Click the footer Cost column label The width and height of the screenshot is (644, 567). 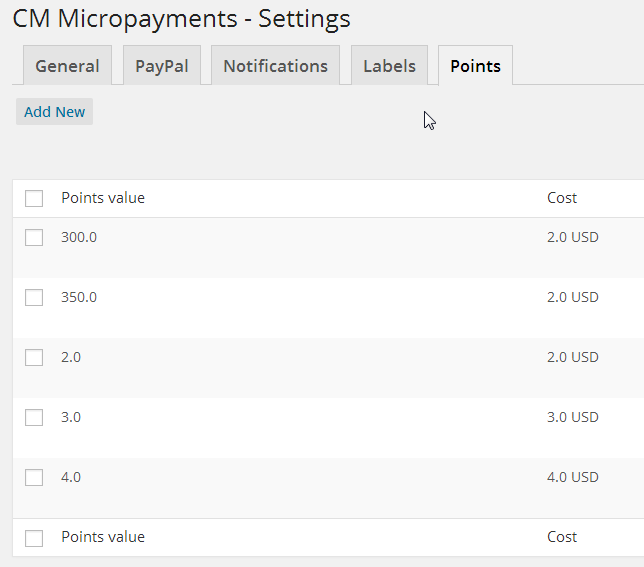pyautogui.click(x=562, y=537)
